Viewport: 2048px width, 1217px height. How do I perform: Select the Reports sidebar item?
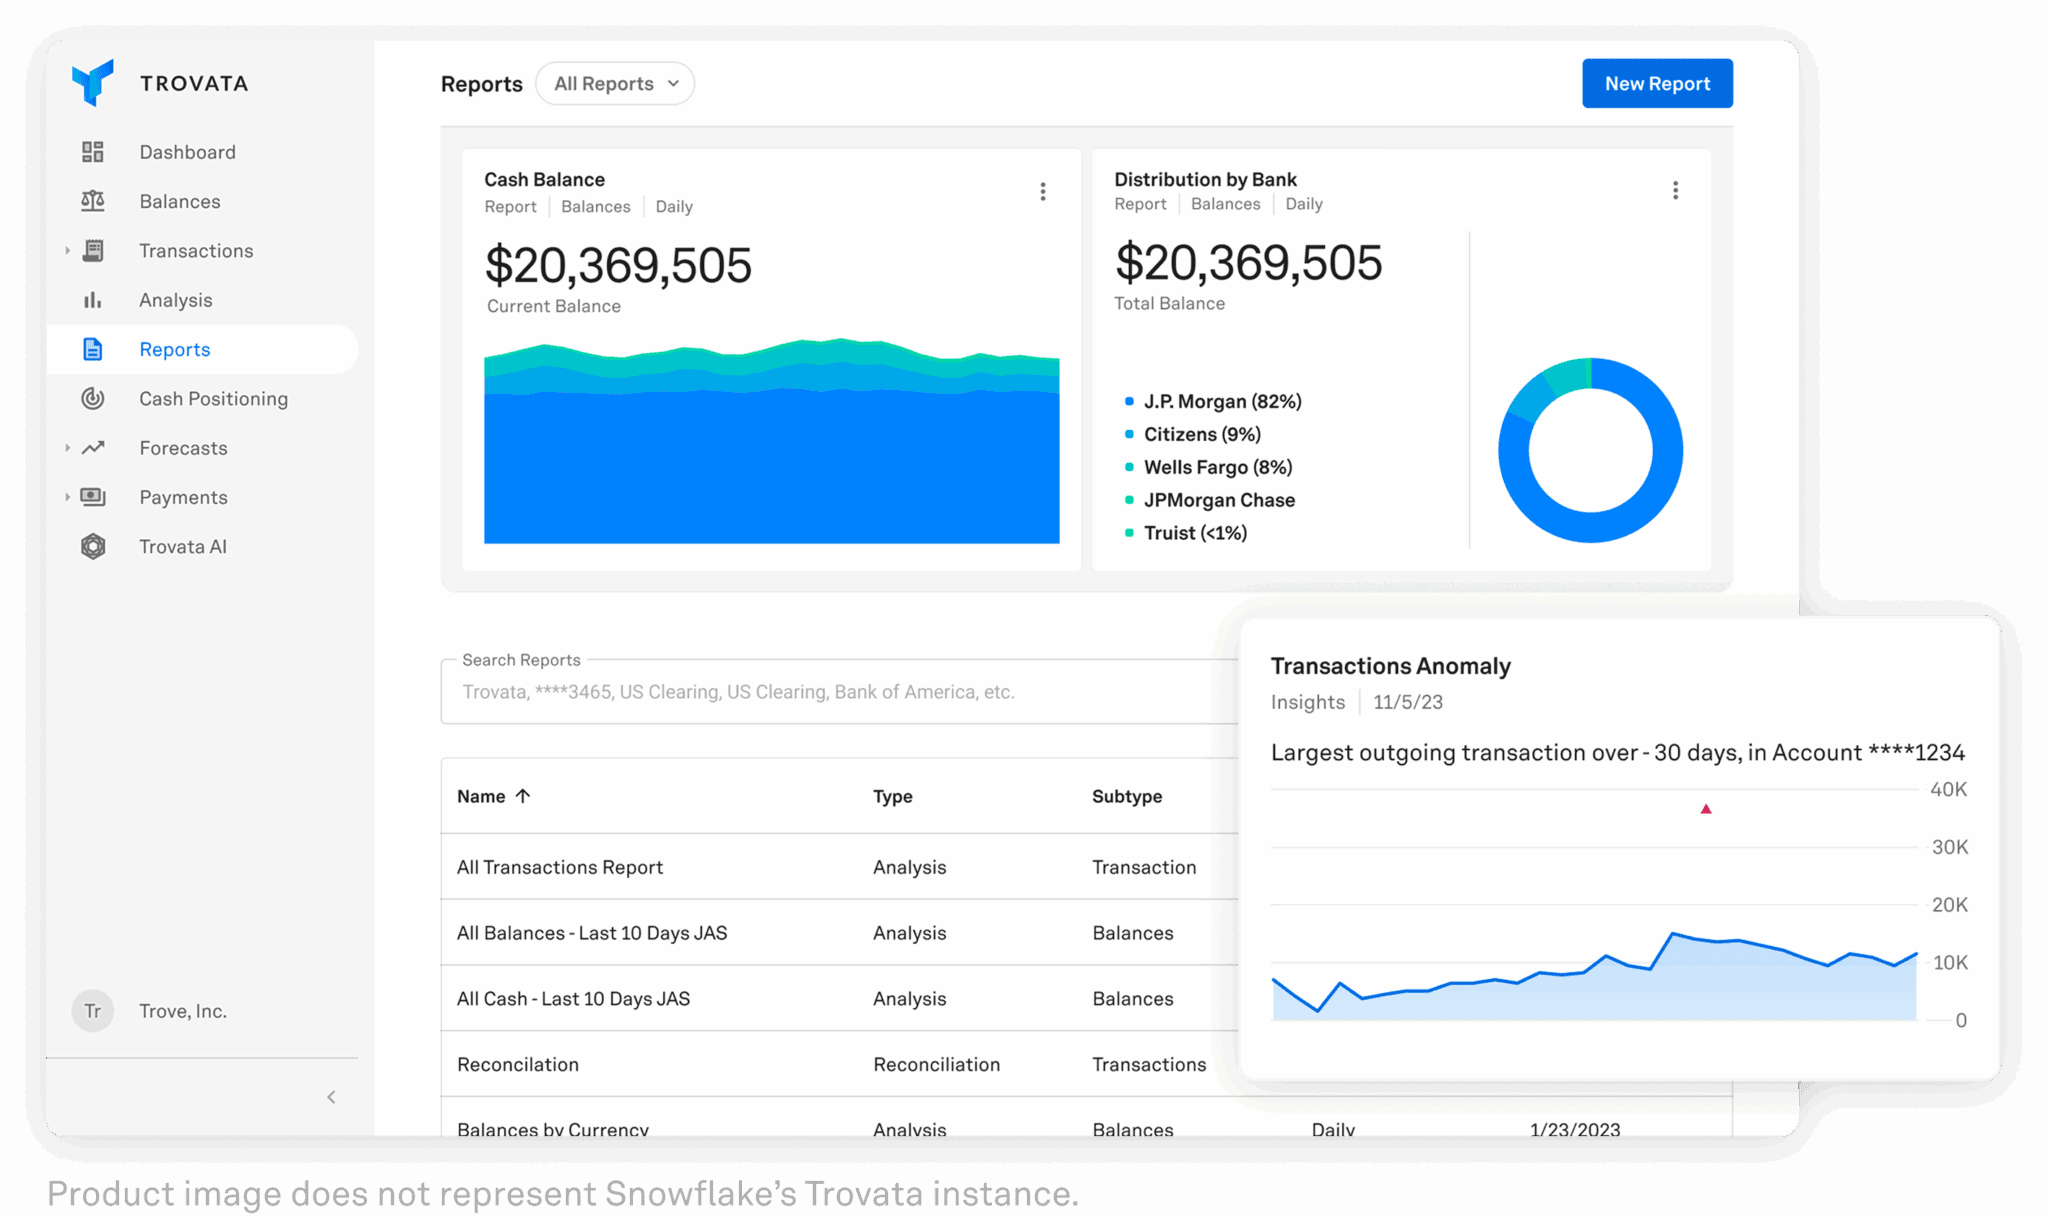click(x=174, y=349)
